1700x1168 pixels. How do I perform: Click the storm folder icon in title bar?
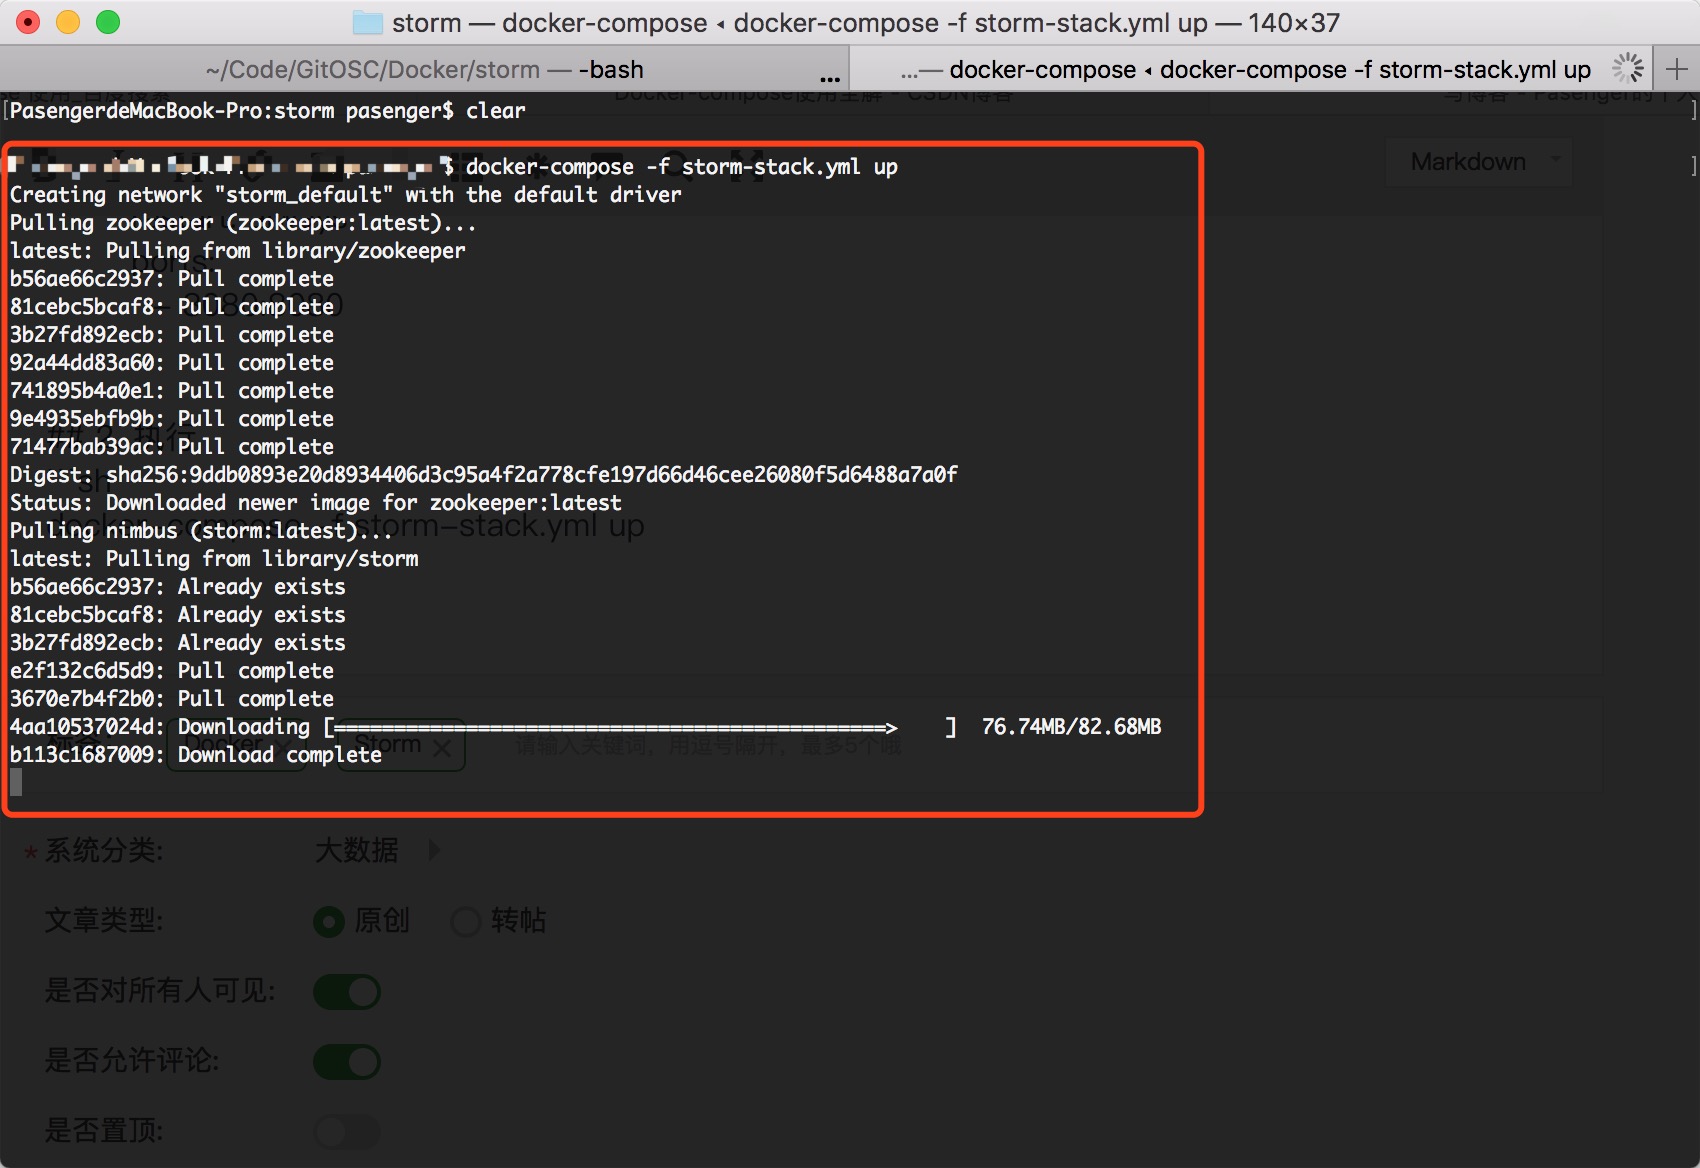click(367, 22)
